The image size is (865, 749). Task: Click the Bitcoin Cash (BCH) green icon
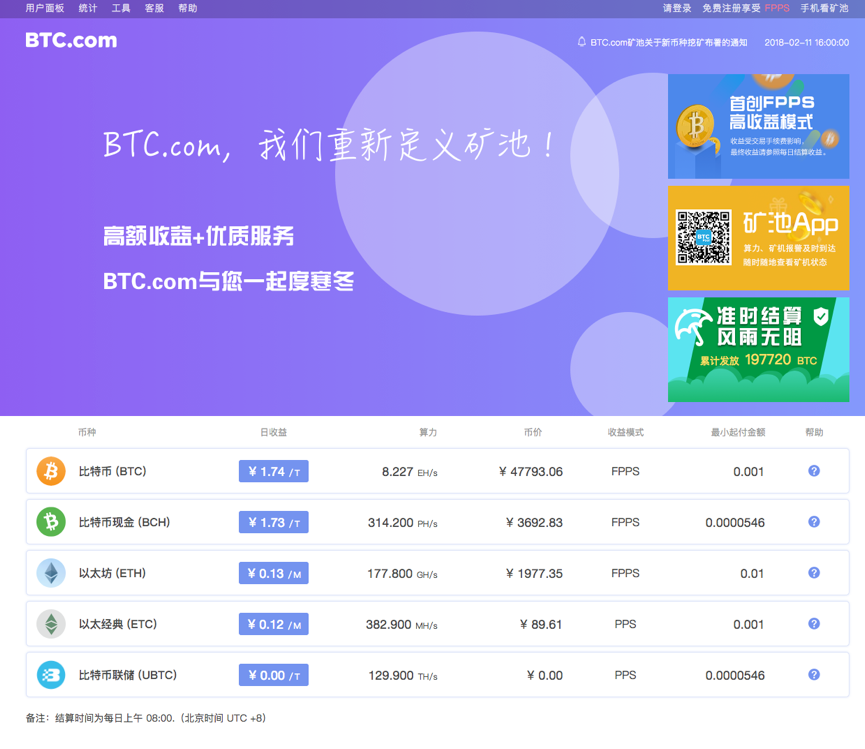51,522
